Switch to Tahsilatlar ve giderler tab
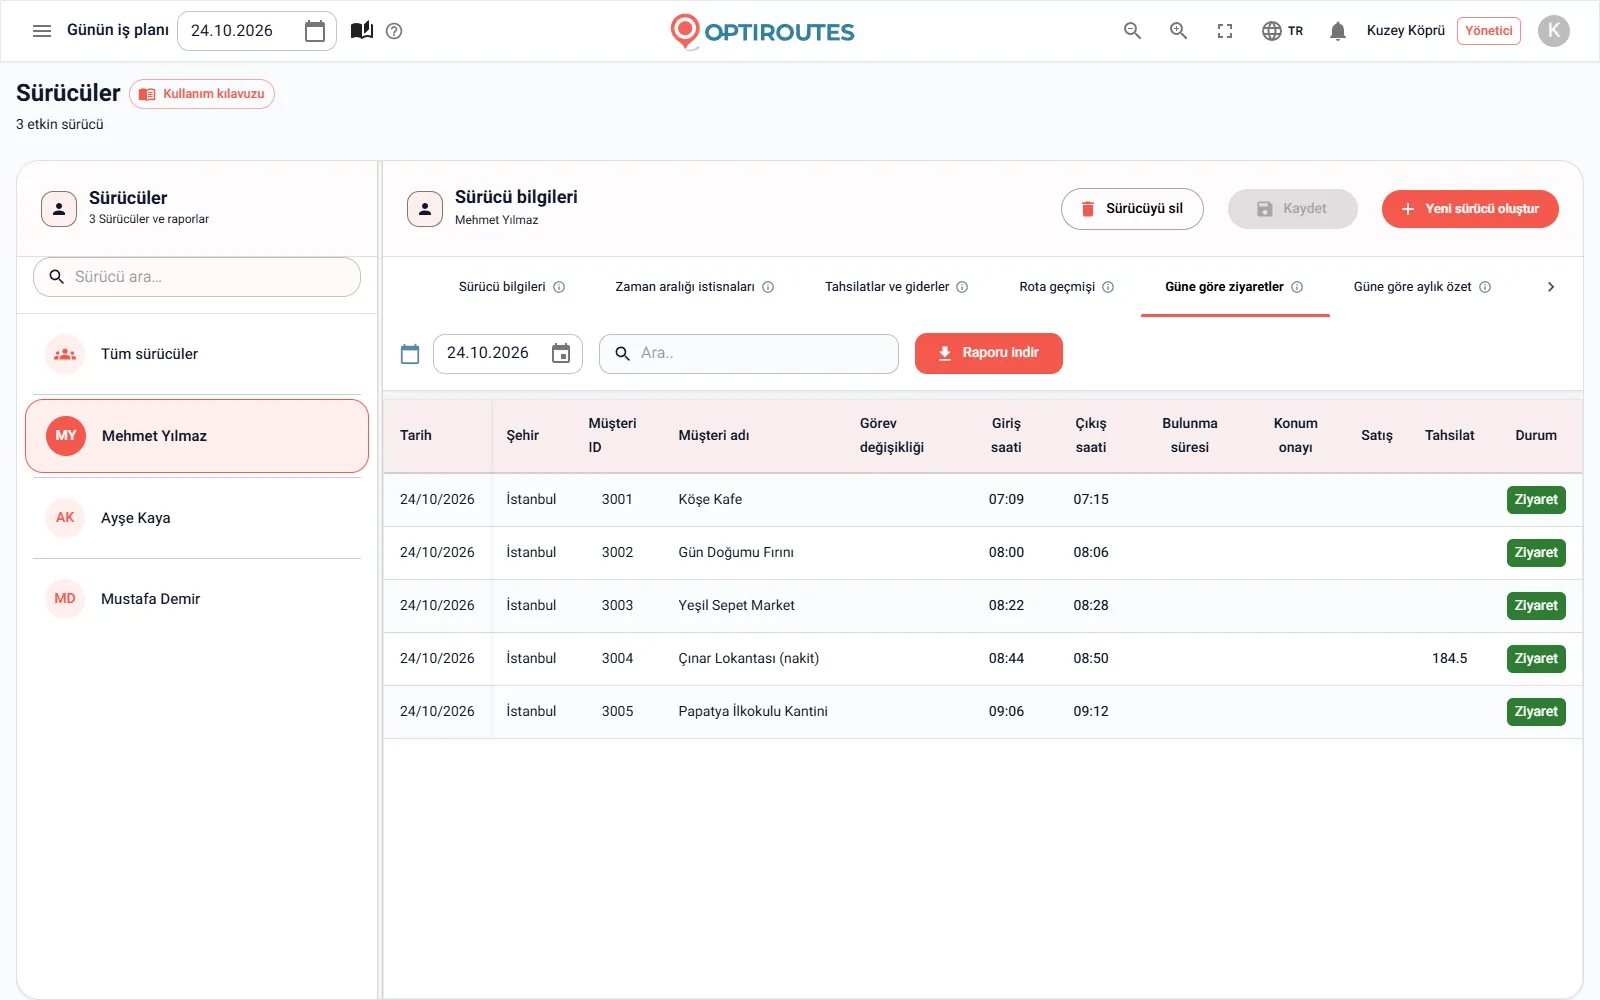 pos(896,287)
